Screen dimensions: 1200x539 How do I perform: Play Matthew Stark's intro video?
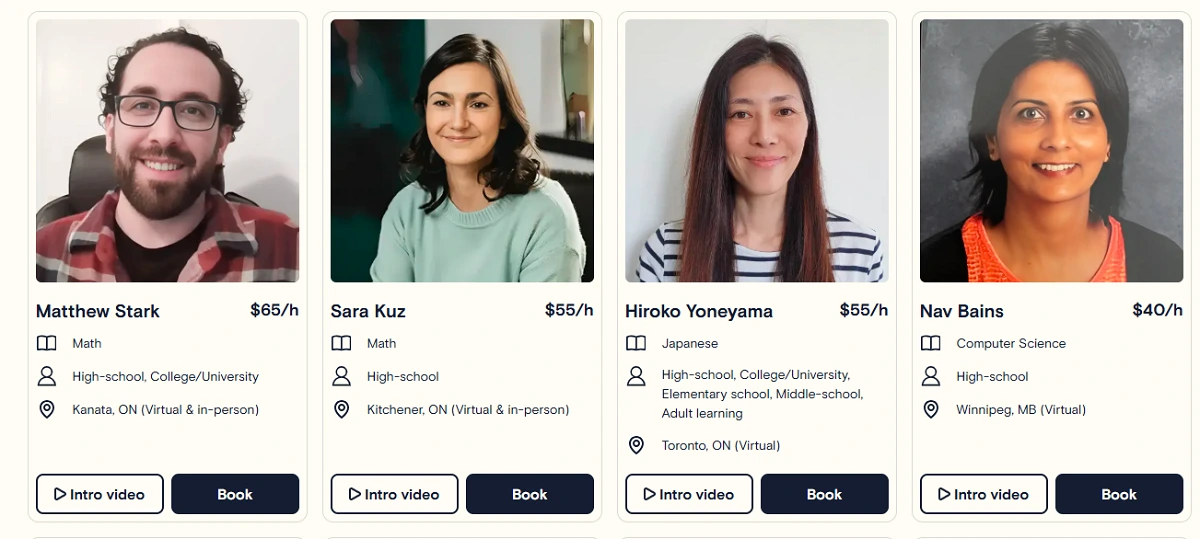tap(100, 494)
